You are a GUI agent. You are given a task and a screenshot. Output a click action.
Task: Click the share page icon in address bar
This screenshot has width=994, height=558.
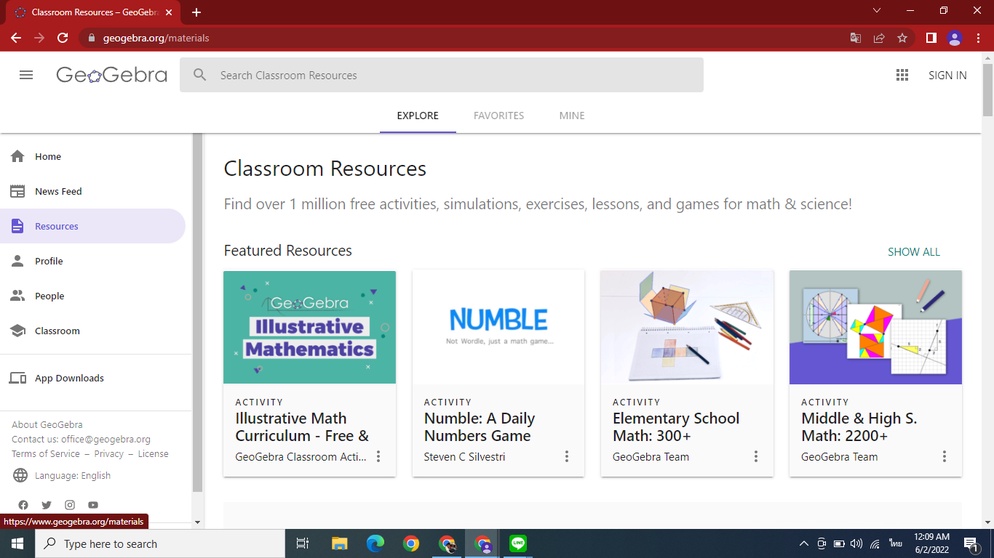[x=879, y=38]
